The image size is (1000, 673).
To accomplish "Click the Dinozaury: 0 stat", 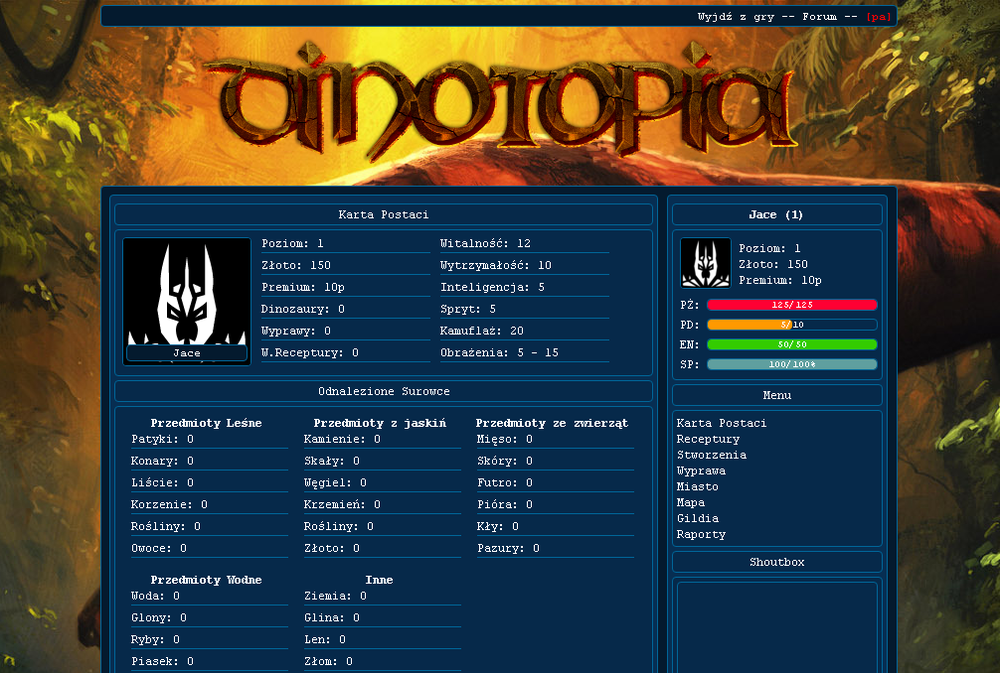I will tap(346, 309).
